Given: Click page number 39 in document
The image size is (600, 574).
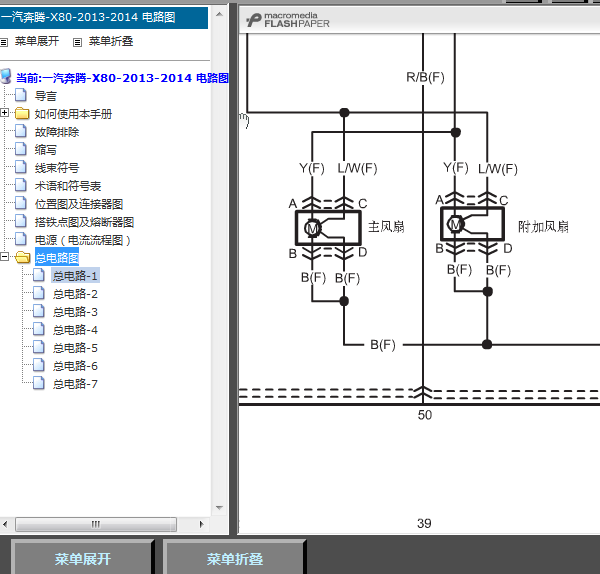Looking at the screenshot, I should (424, 523).
